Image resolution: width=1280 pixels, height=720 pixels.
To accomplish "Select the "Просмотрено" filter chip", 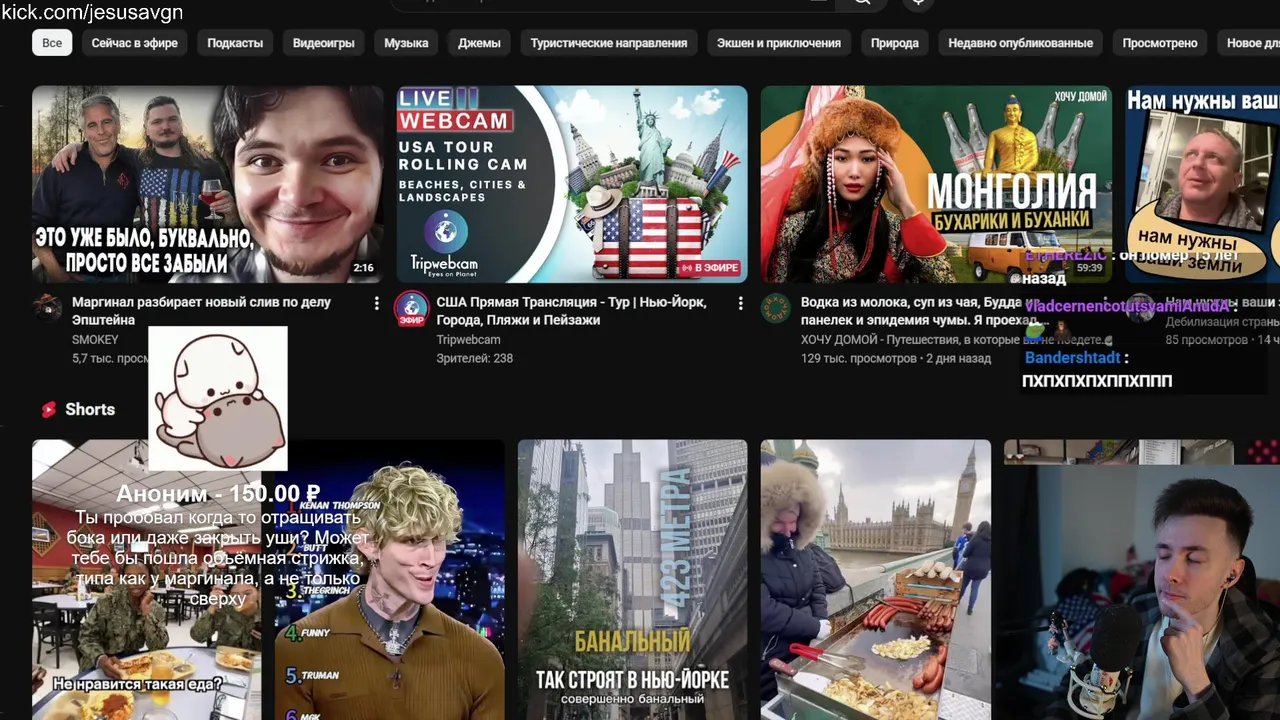I will coord(1159,43).
